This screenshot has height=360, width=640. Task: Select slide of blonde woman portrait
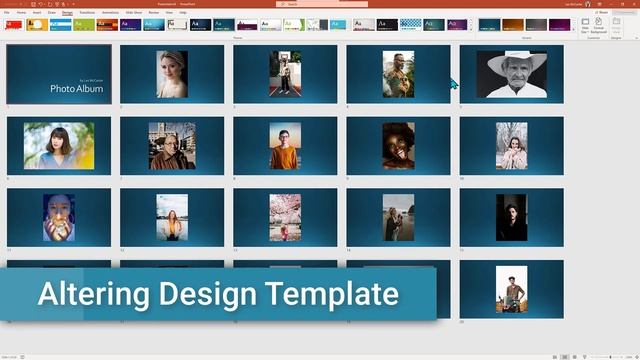(172, 74)
